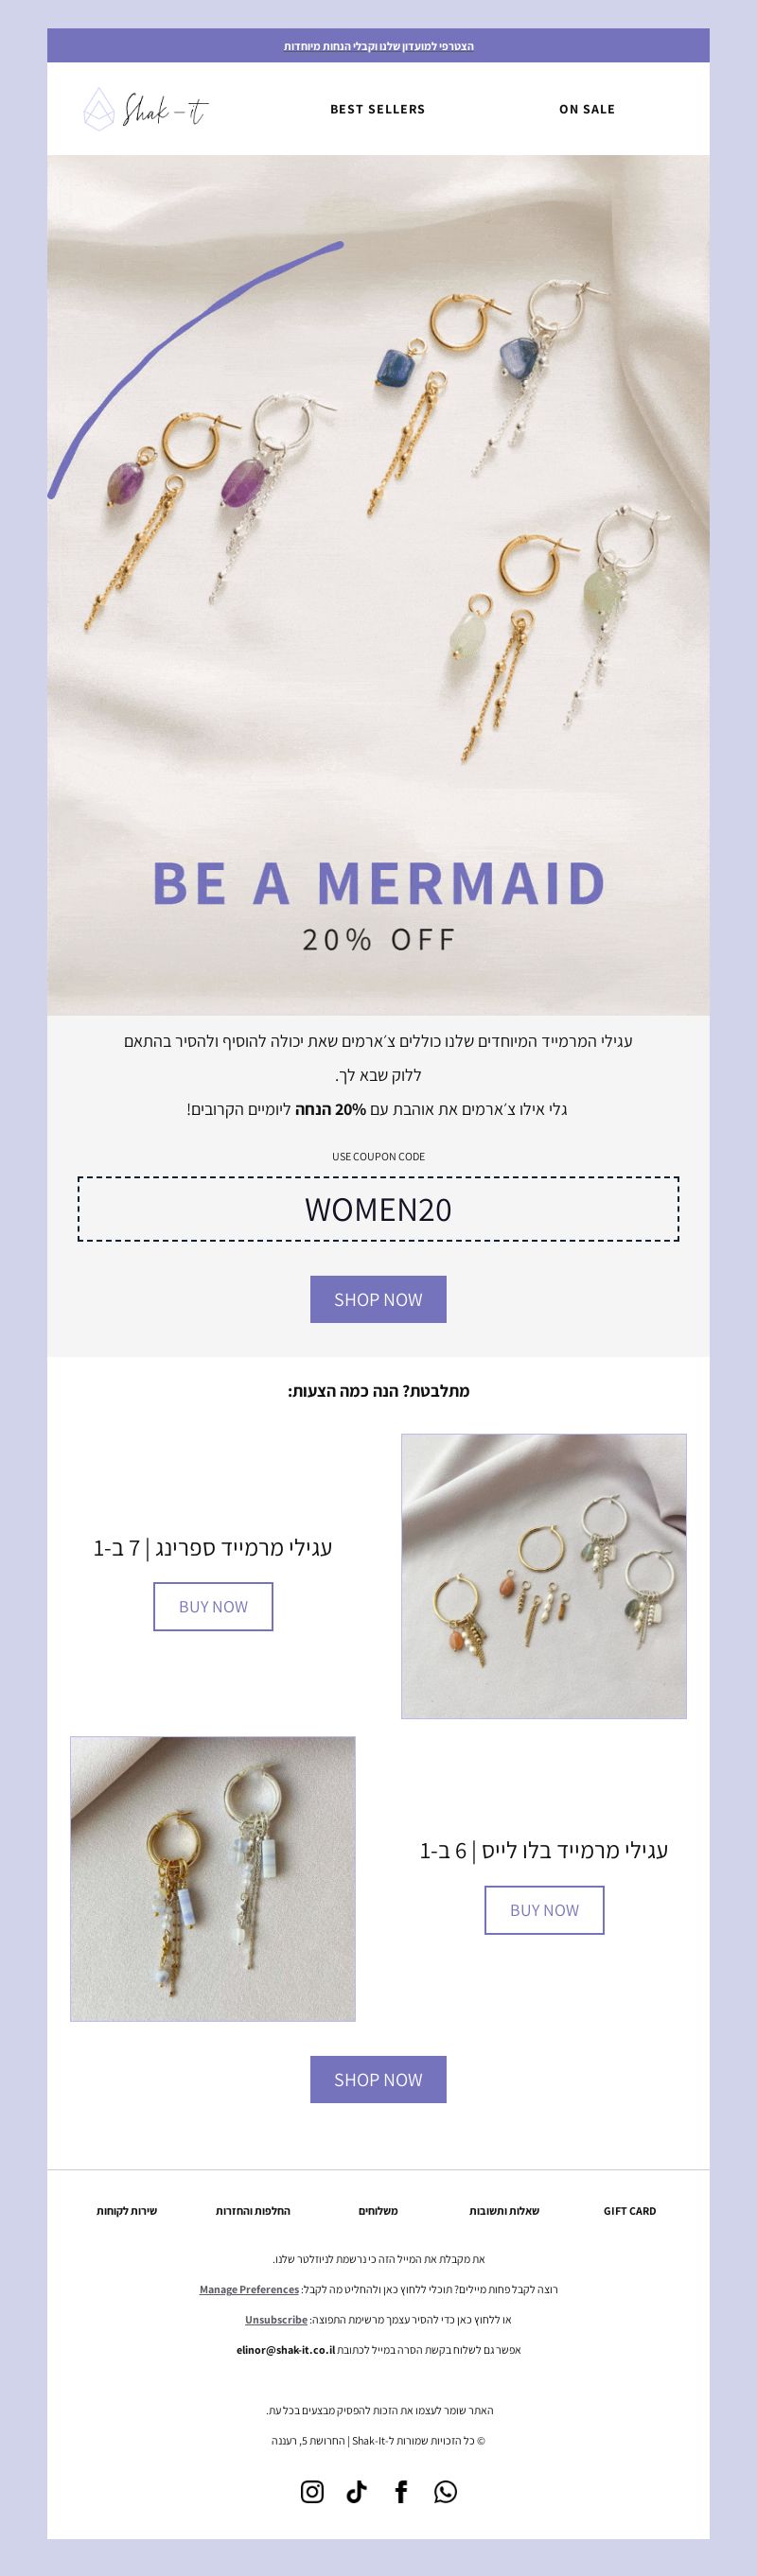Screen dimensions: 757x2576
Task: Click the first SHOP NOW button below coupon
Action: (x=378, y=1299)
